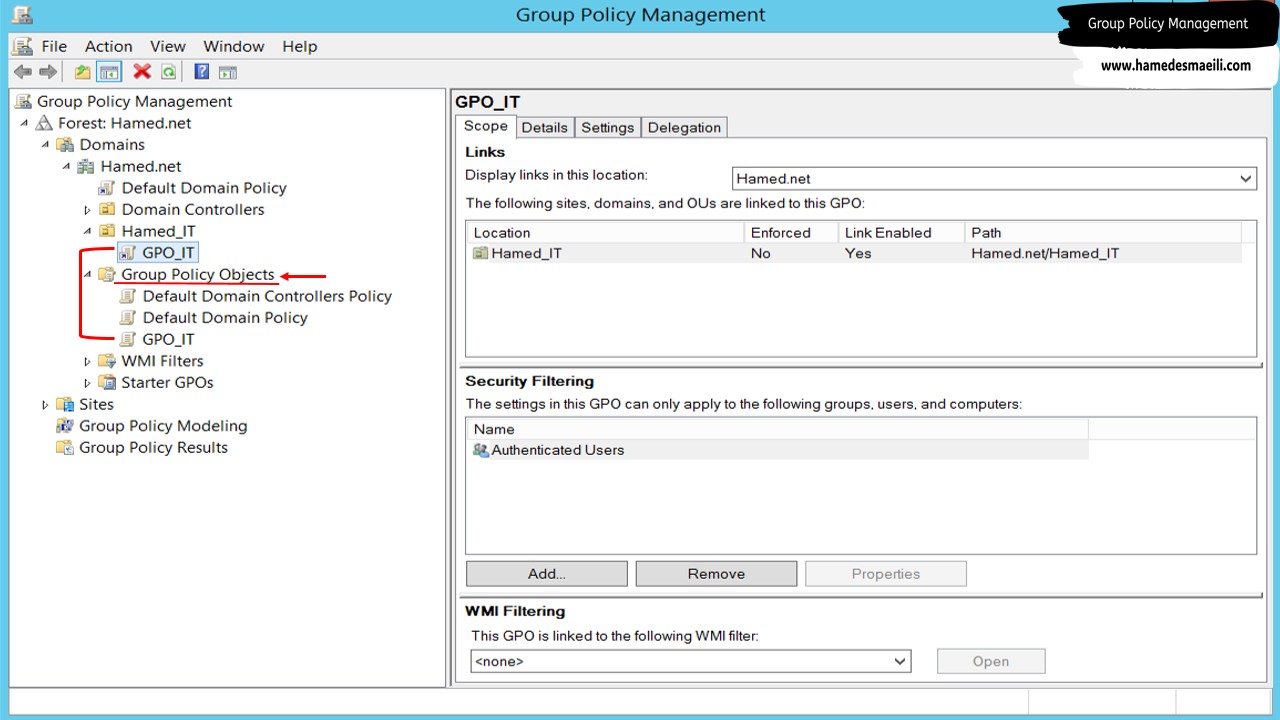Collapse the Group Policy Objects node

click(88, 275)
